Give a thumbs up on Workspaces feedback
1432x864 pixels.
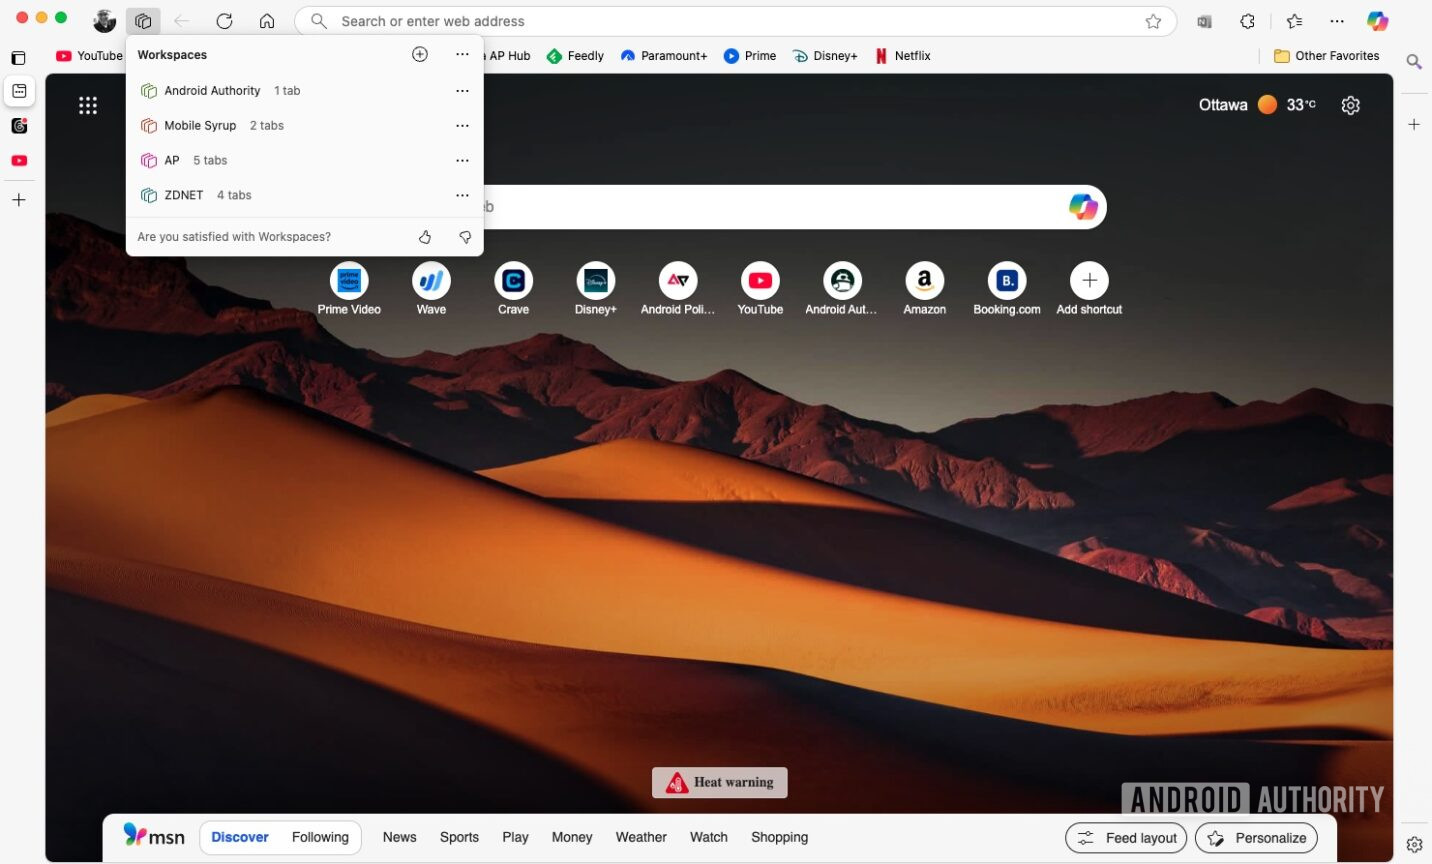coord(424,237)
